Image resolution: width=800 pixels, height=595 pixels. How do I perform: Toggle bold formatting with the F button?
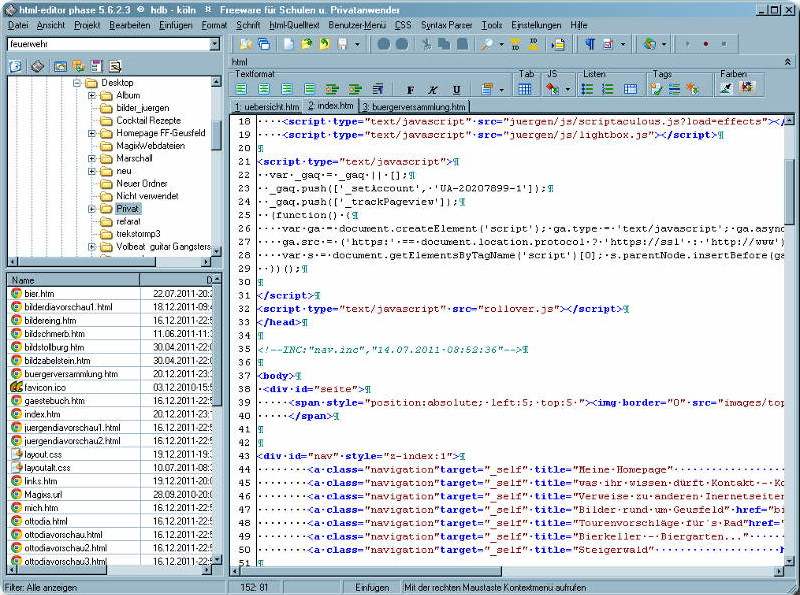pyautogui.click(x=410, y=90)
